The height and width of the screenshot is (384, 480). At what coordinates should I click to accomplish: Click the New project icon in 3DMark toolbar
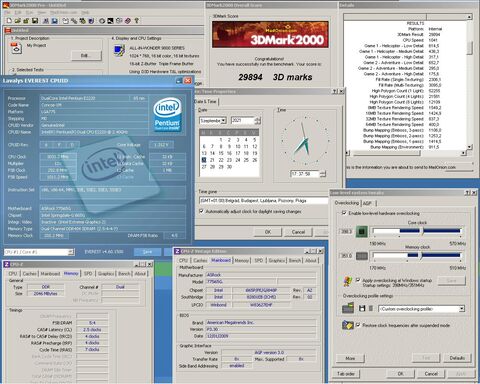point(9,21)
